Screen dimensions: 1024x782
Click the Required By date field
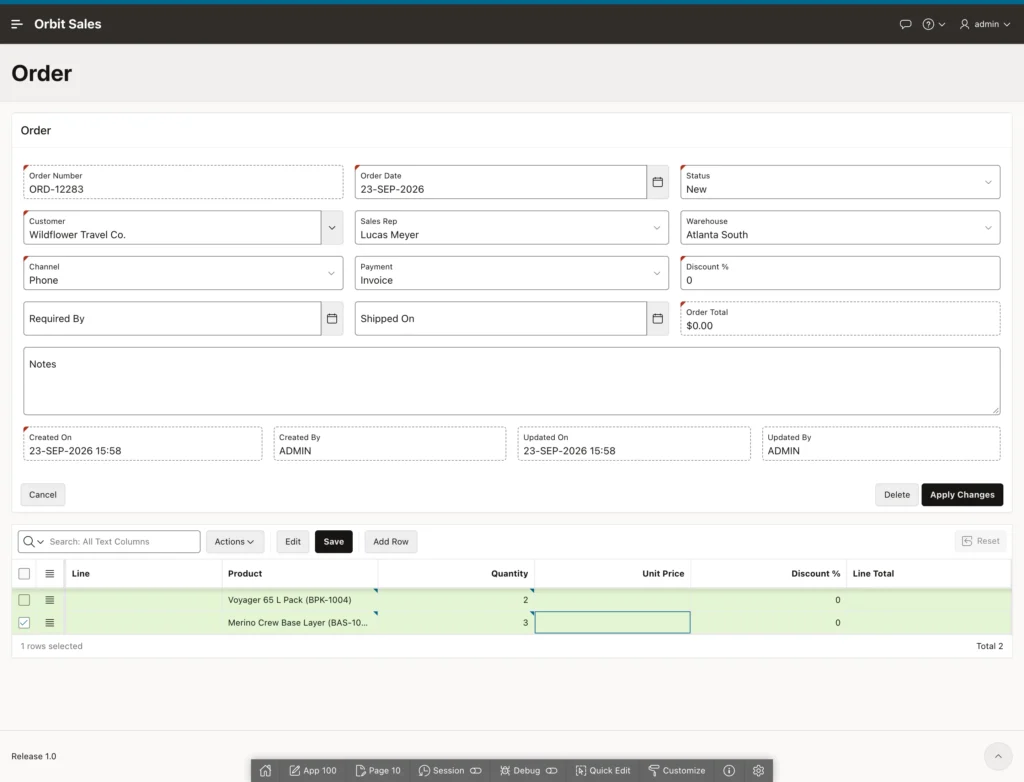(x=172, y=319)
